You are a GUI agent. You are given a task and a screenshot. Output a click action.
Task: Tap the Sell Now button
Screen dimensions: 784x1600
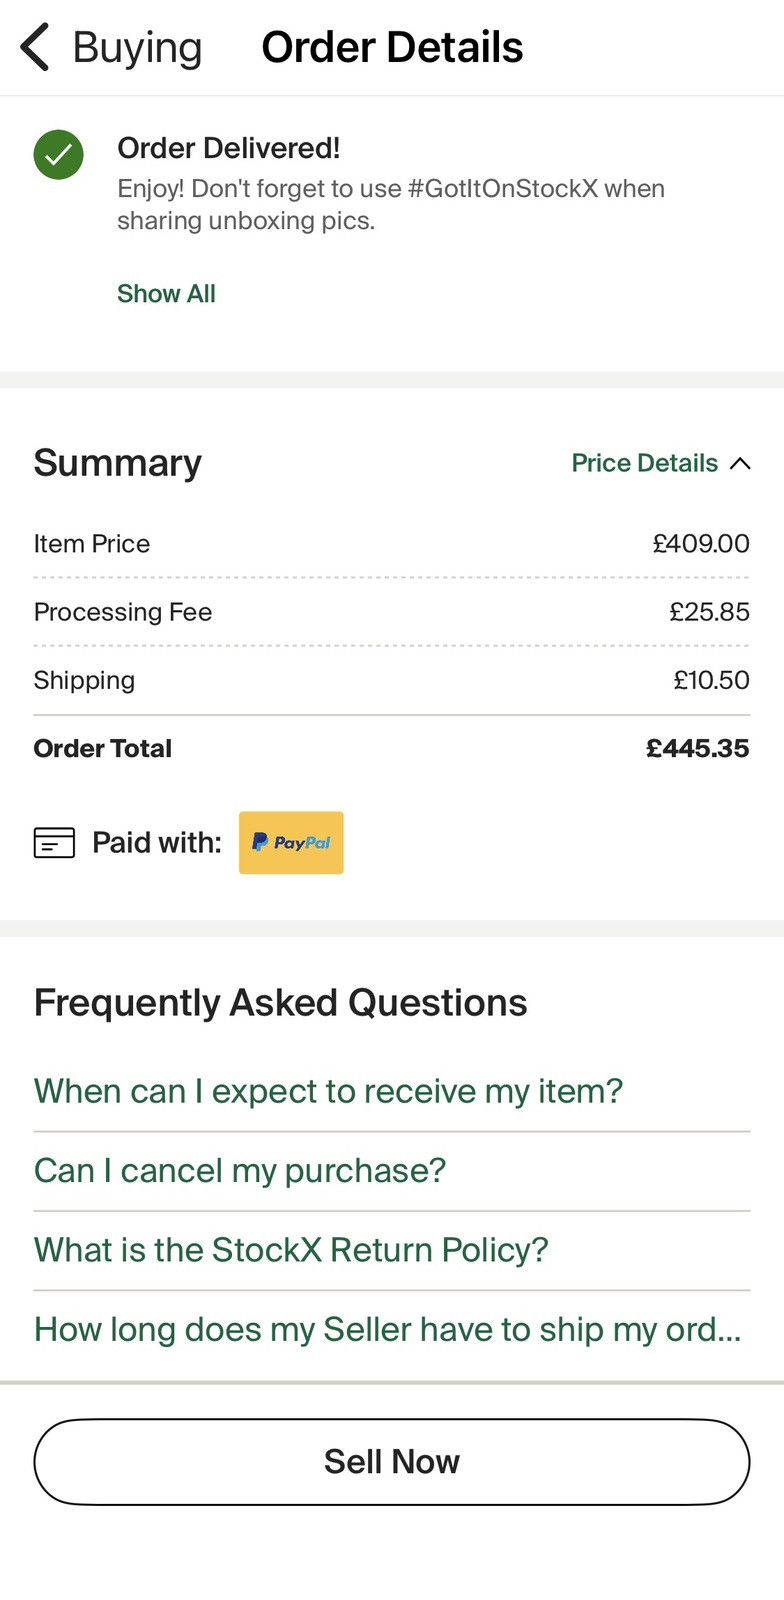(392, 1462)
